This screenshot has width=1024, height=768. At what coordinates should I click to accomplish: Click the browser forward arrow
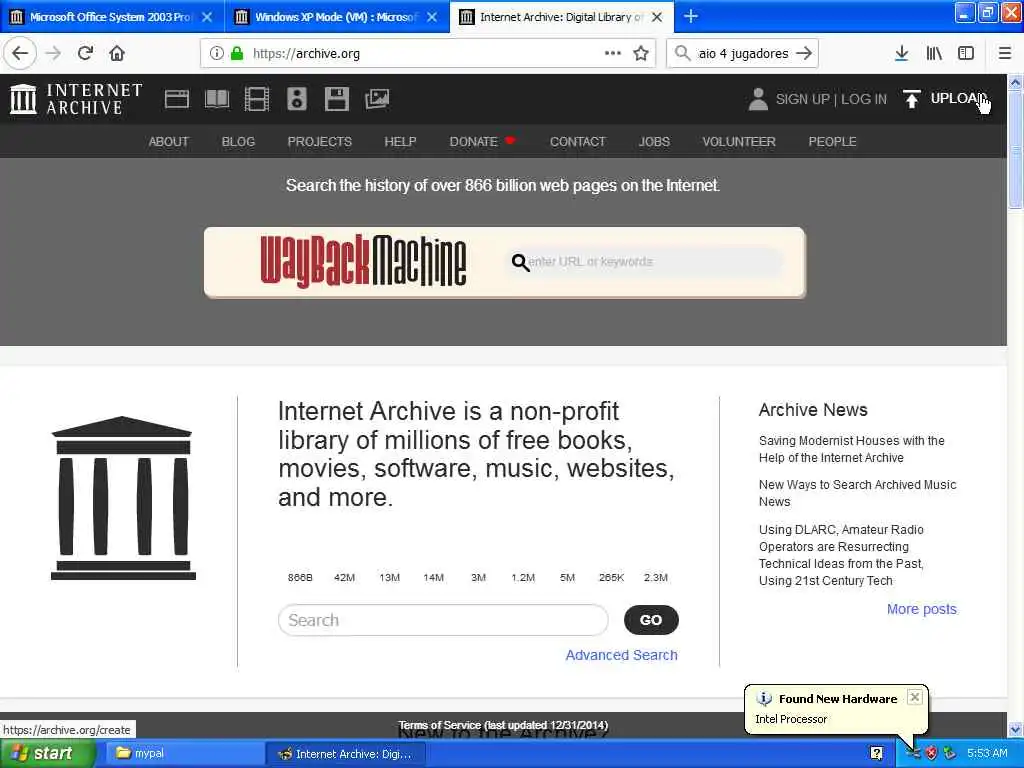point(54,54)
